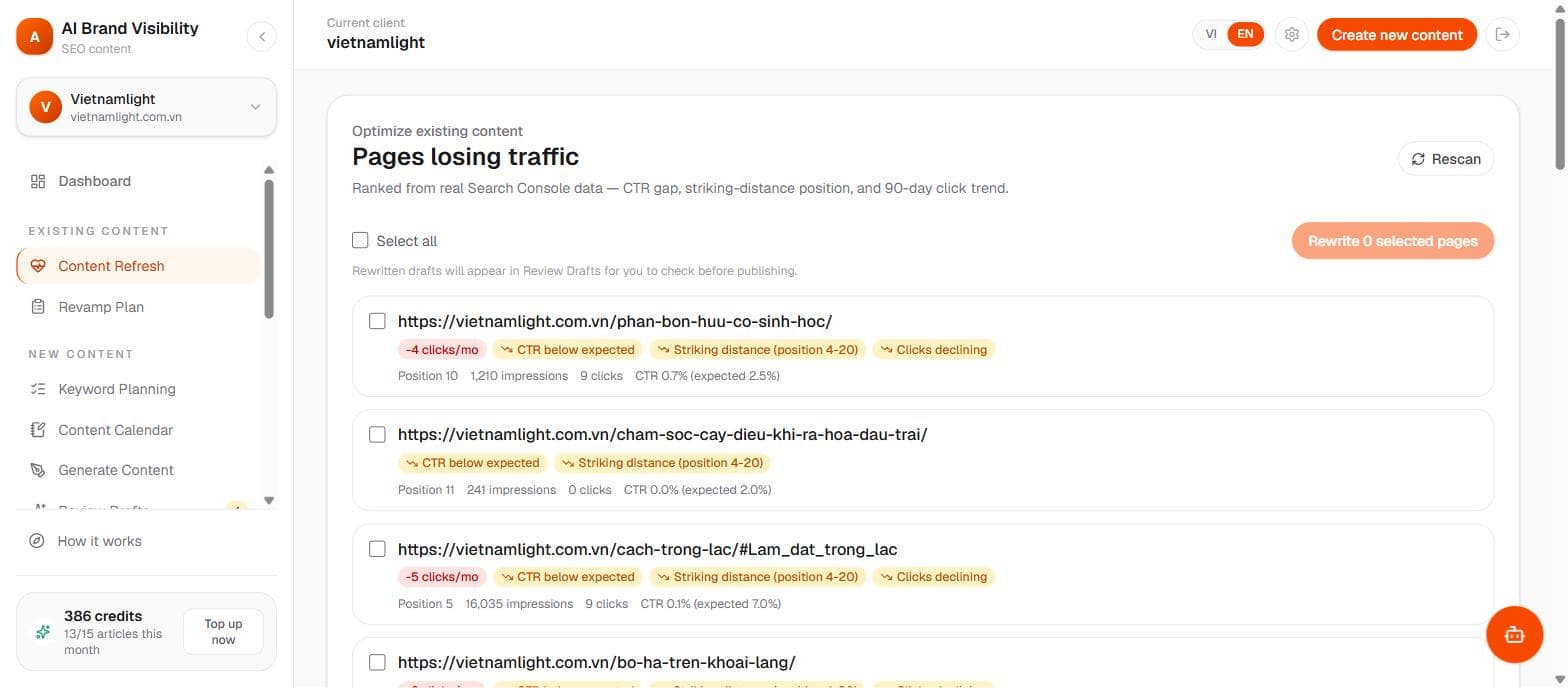Click Clicks declining tag on phan-bon row
1568x688 pixels.
pyautogui.click(x=934, y=349)
